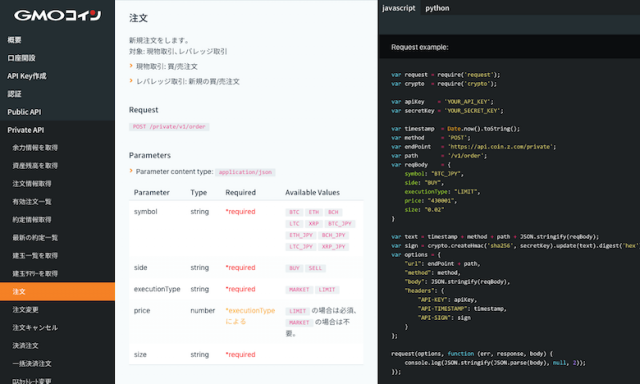Expand the Public API section
Image resolution: width=640 pixels, height=384 pixels.
coord(24,112)
